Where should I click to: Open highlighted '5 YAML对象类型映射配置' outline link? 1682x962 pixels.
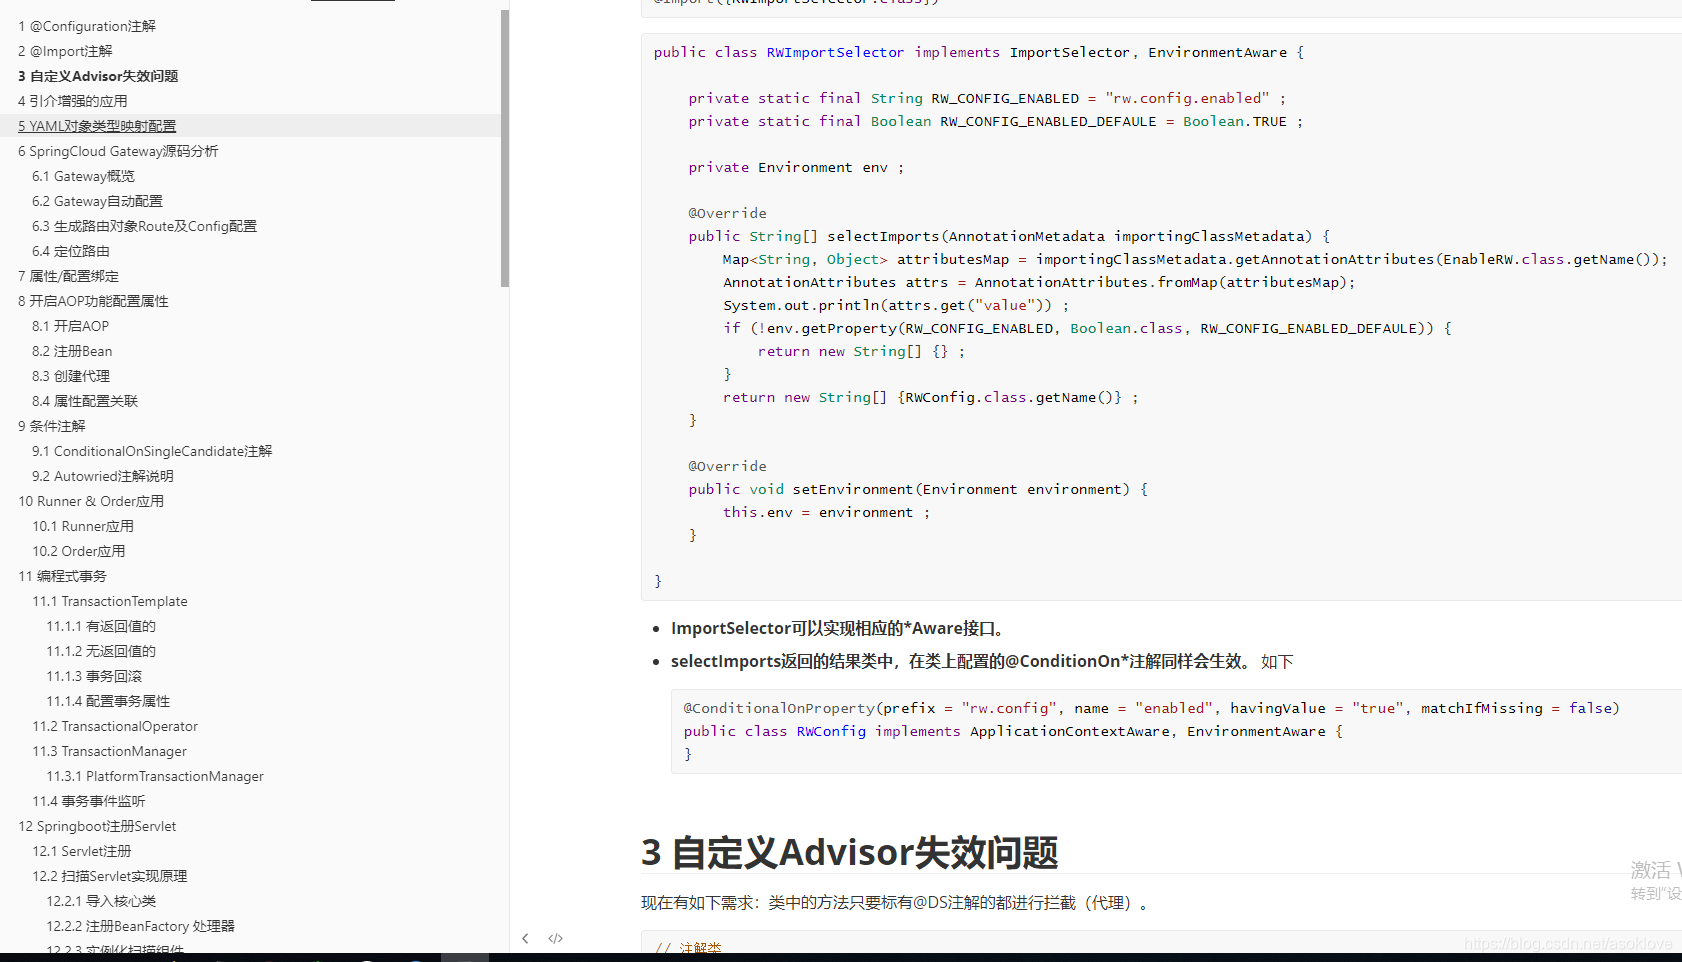point(97,126)
